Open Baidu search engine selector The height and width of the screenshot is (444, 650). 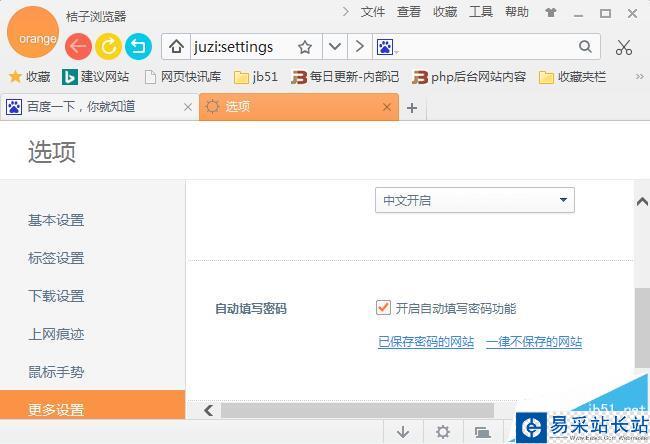386,47
